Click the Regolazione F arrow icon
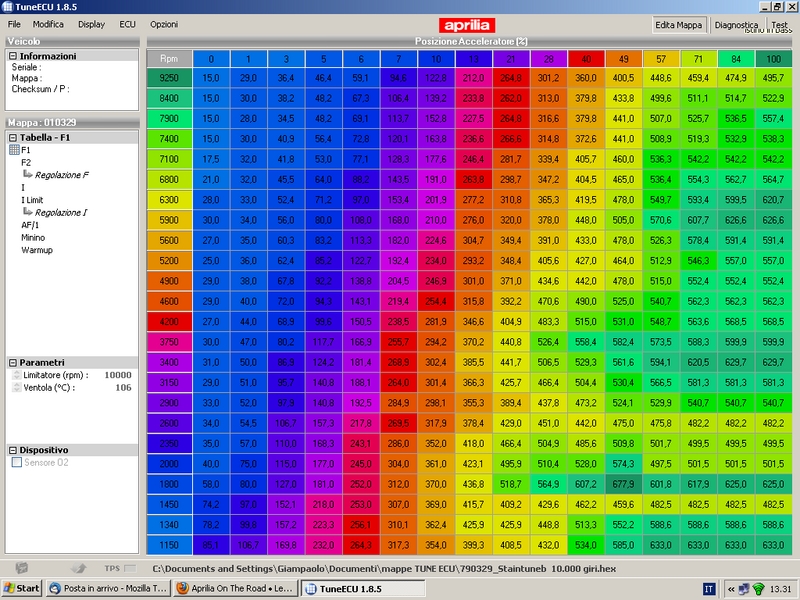Viewport: 800px width, 600px height. (28, 174)
